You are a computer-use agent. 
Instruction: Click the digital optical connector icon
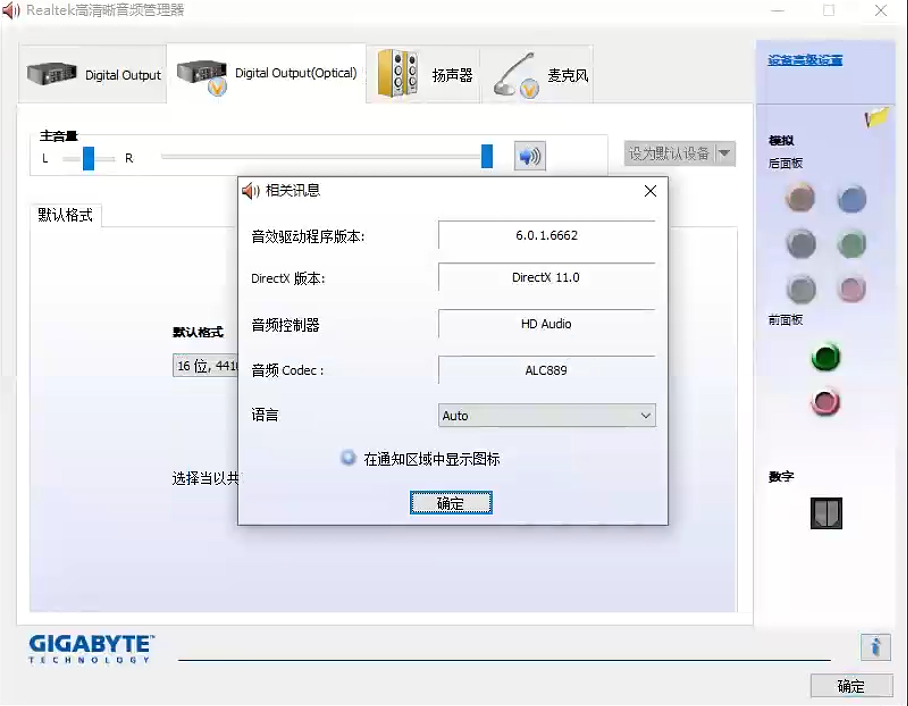(x=826, y=513)
